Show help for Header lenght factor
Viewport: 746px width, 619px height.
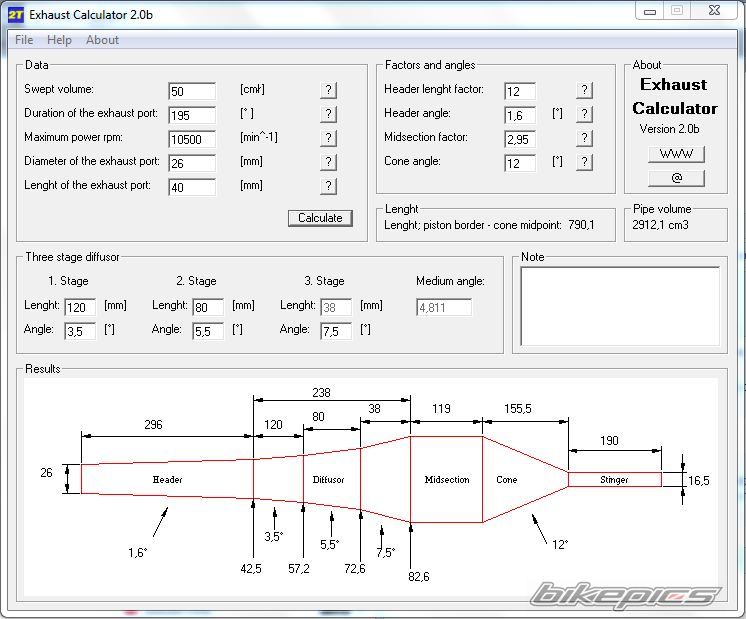(584, 90)
